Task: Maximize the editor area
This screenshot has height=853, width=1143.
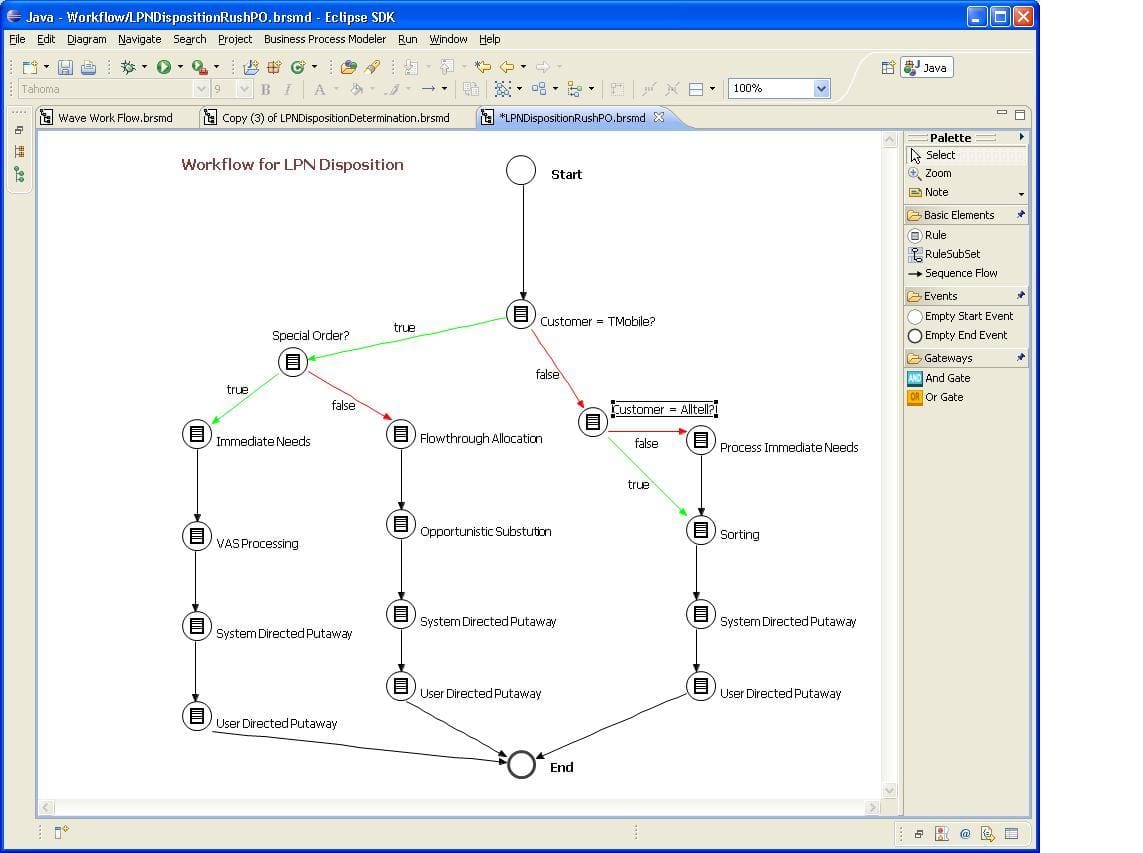Action: tap(1020, 114)
